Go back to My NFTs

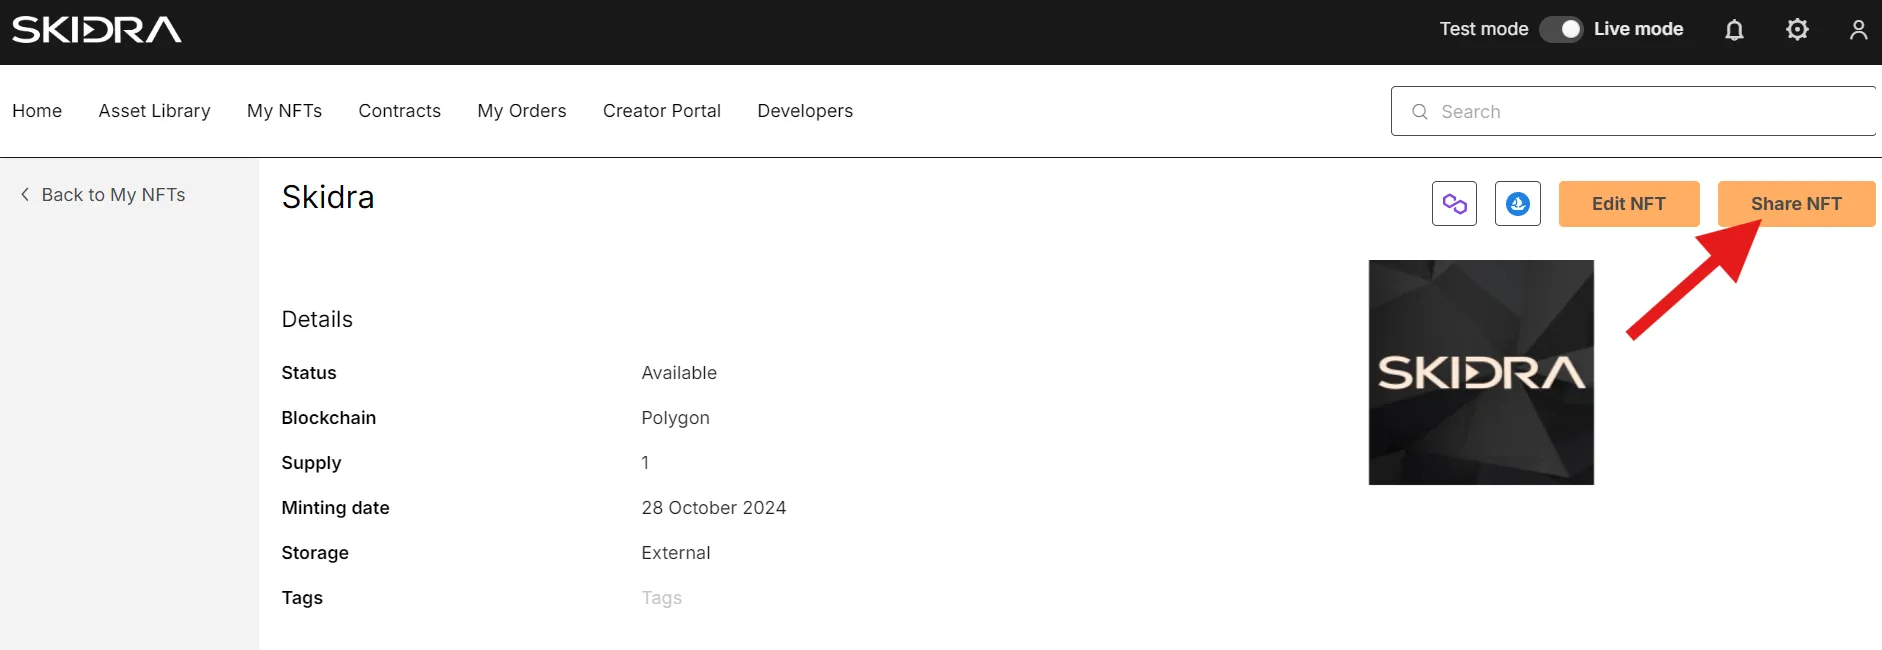click(103, 195)
